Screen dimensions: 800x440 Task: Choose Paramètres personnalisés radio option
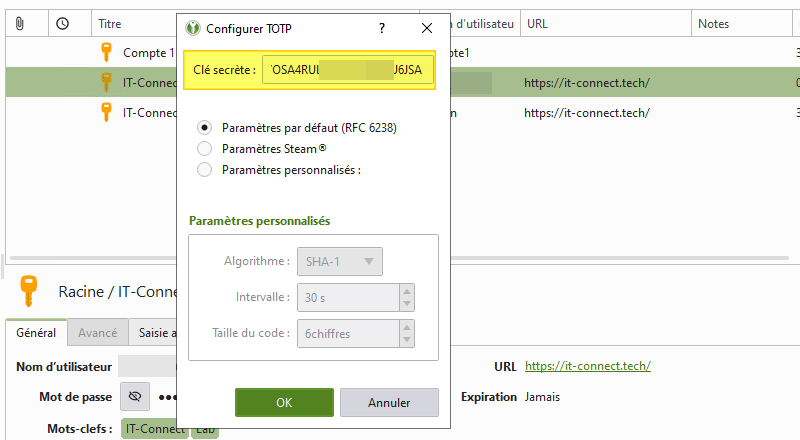click(x=205, y=170)
